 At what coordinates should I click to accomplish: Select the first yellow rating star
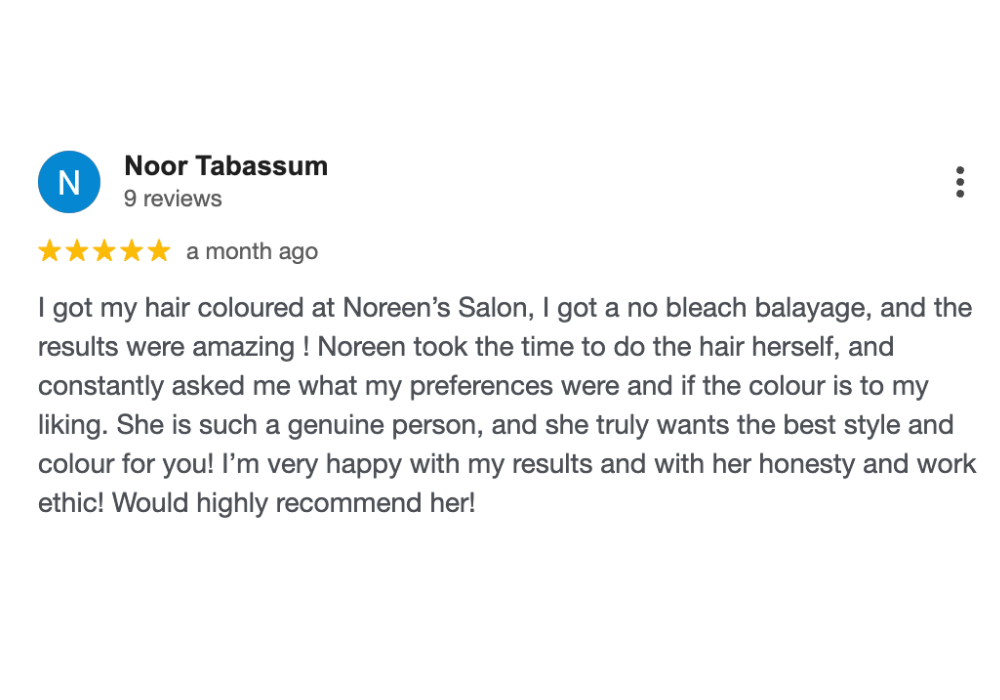pyautogui.click(x=49, y=251)
